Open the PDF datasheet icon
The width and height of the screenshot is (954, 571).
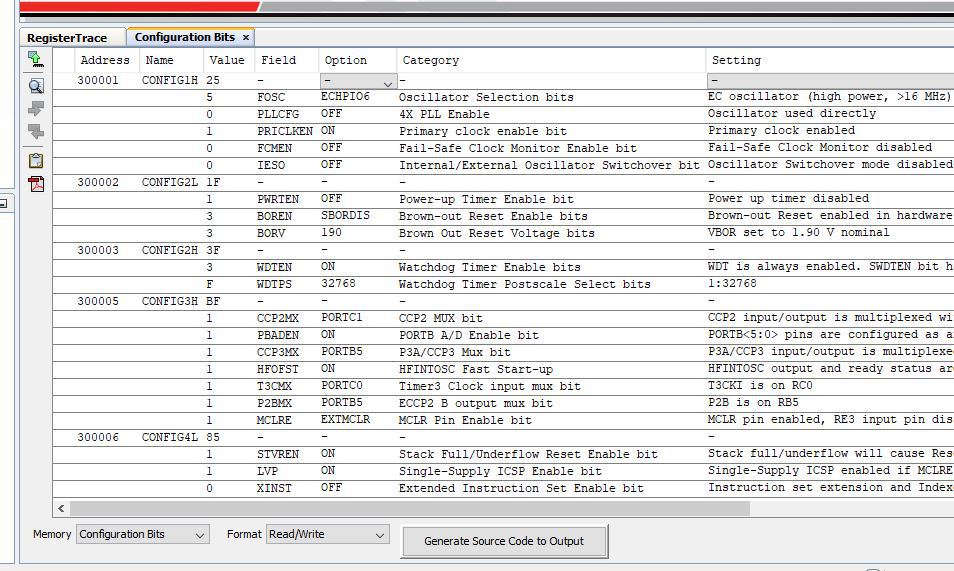(36, 184)
